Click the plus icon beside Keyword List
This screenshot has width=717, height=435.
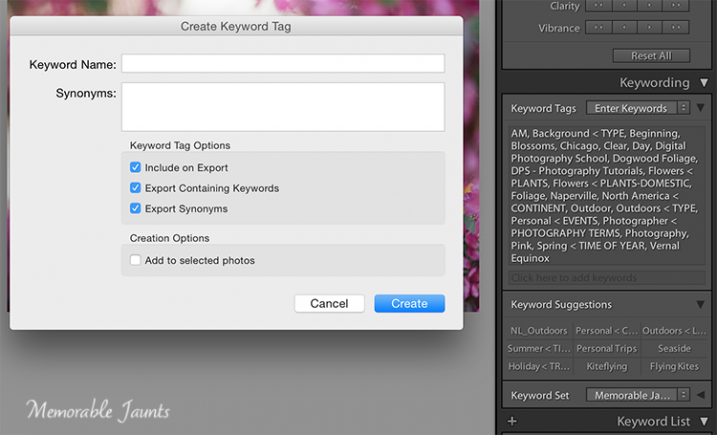(513, 422)
